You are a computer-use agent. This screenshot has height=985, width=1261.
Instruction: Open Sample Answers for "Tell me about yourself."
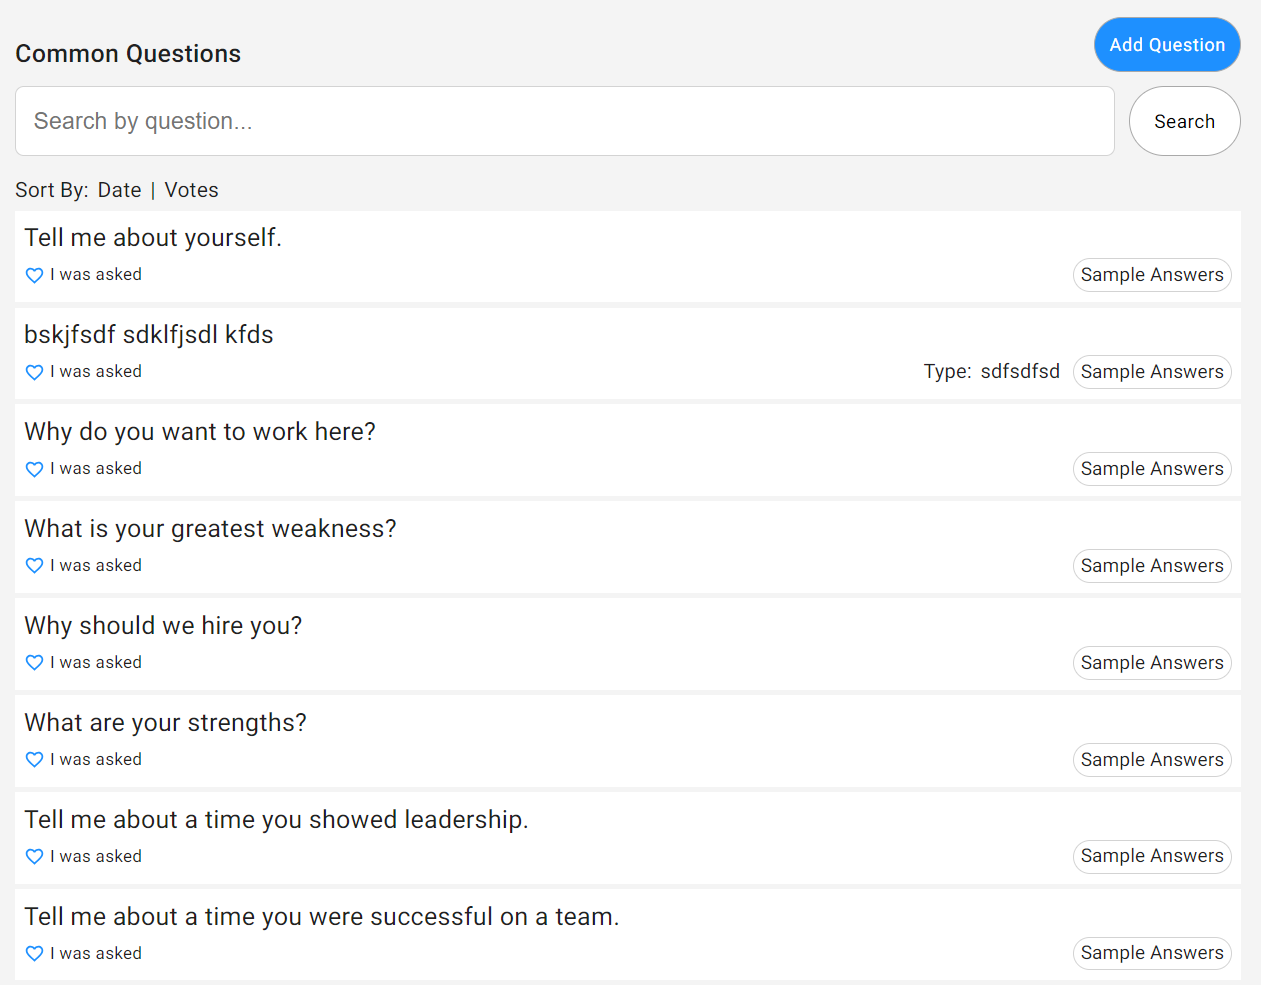1151,275
